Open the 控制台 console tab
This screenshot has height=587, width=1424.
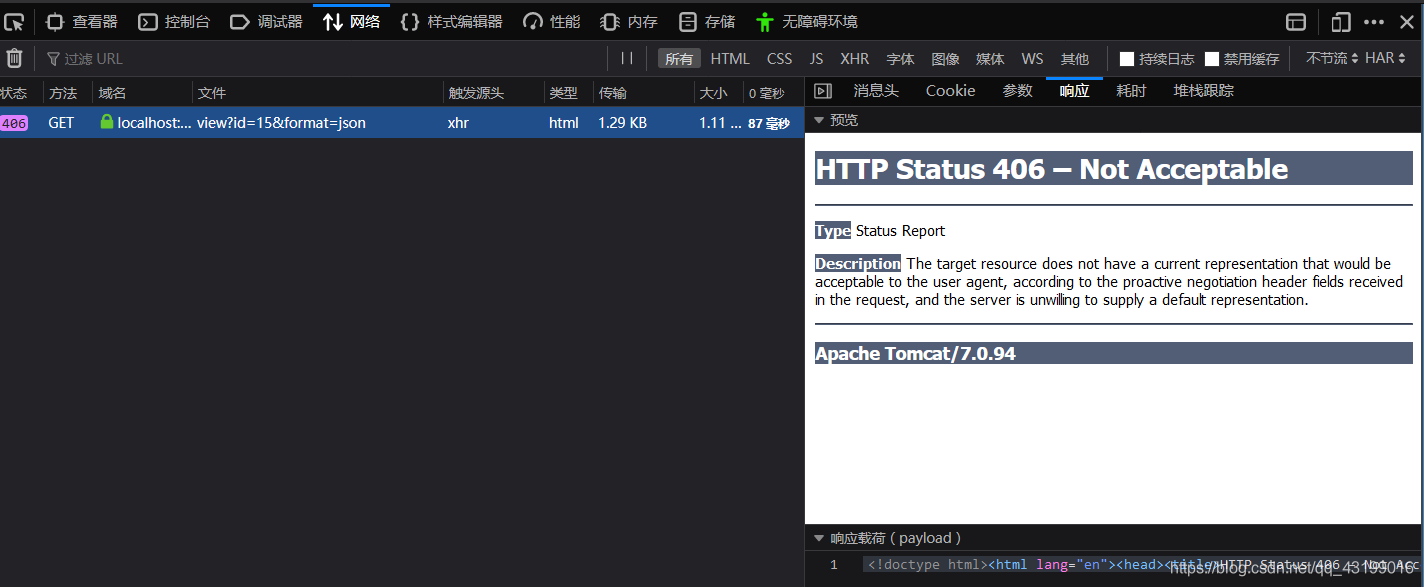pyautogui.click(x=174, y=21)
